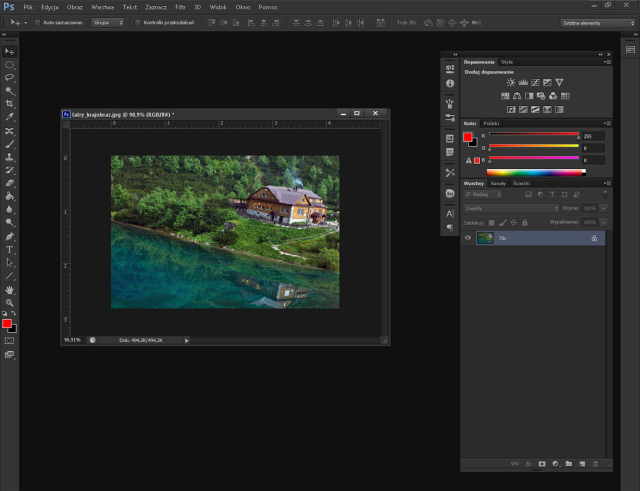Select the Eraser tool
This screenshot has height=491, width=640.
coord(9,183)
